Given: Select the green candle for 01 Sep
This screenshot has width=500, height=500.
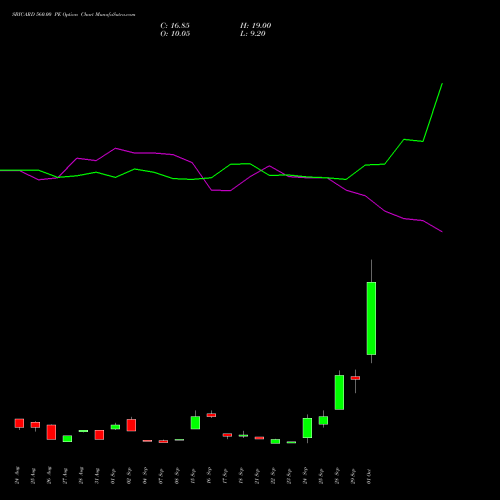Looking at the screenshot, I should pyautogui.click(x=115, y=427).
